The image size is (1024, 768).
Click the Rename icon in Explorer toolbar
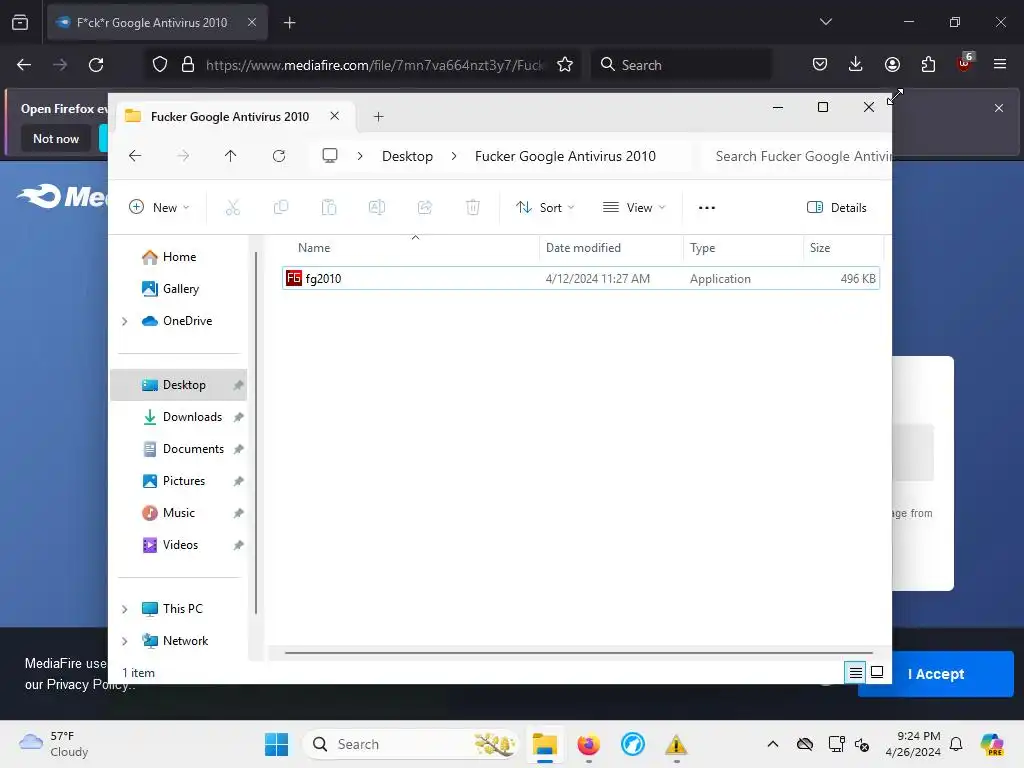[377, 208]
